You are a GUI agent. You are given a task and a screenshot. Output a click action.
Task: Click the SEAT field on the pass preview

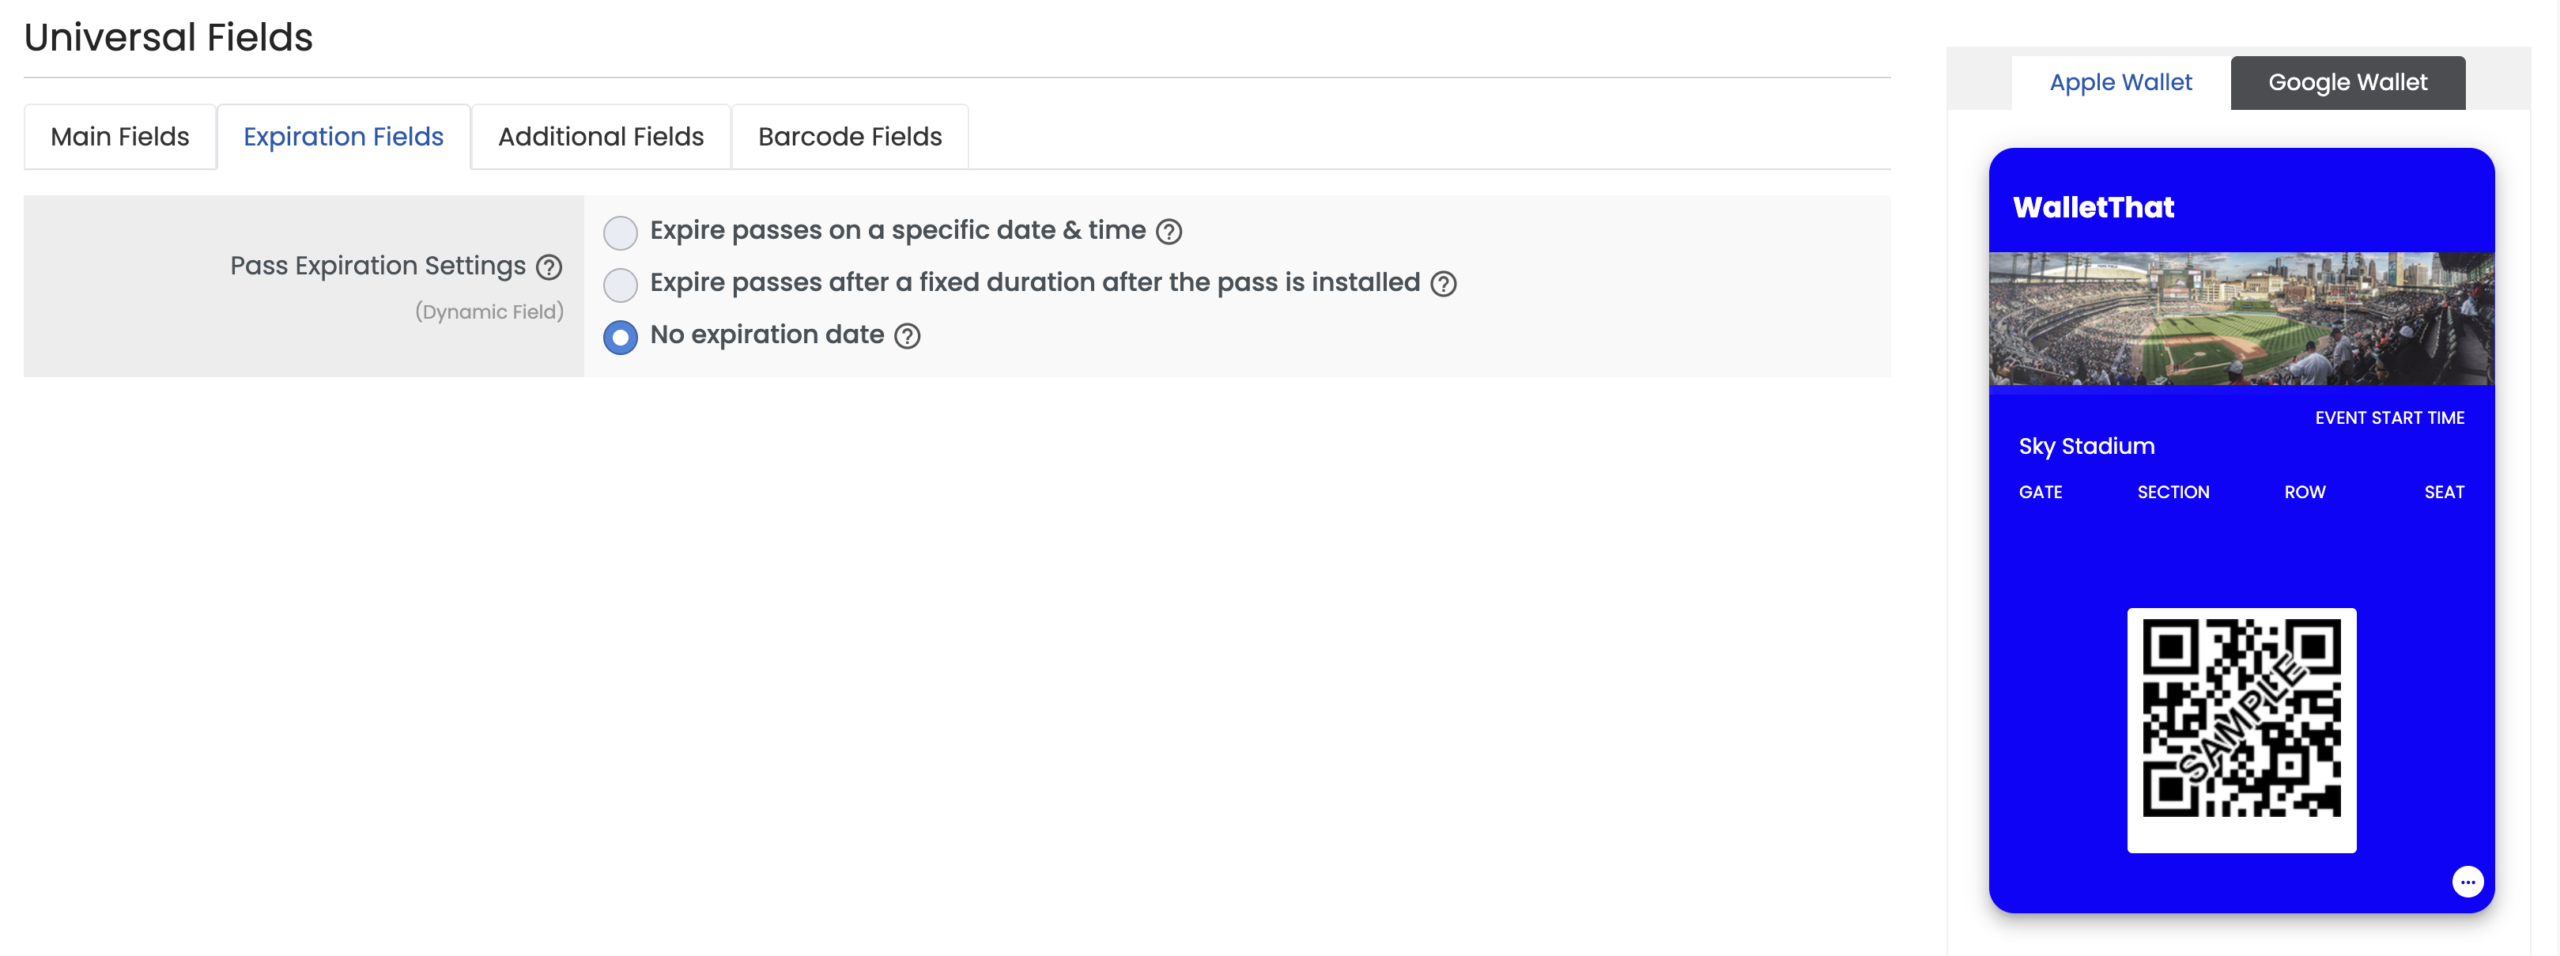(x=2444, y=492)
